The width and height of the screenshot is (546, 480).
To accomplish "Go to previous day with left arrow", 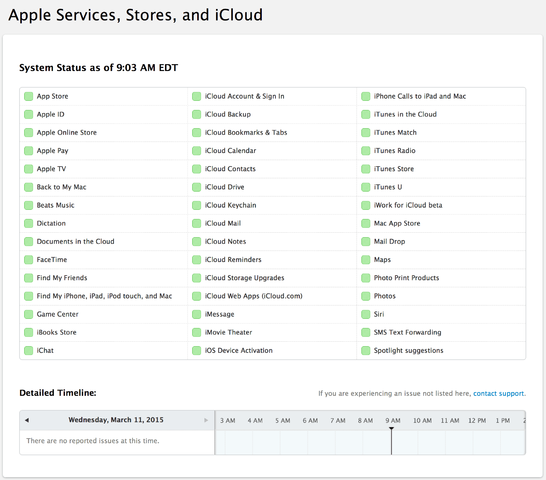I will 27,420.
